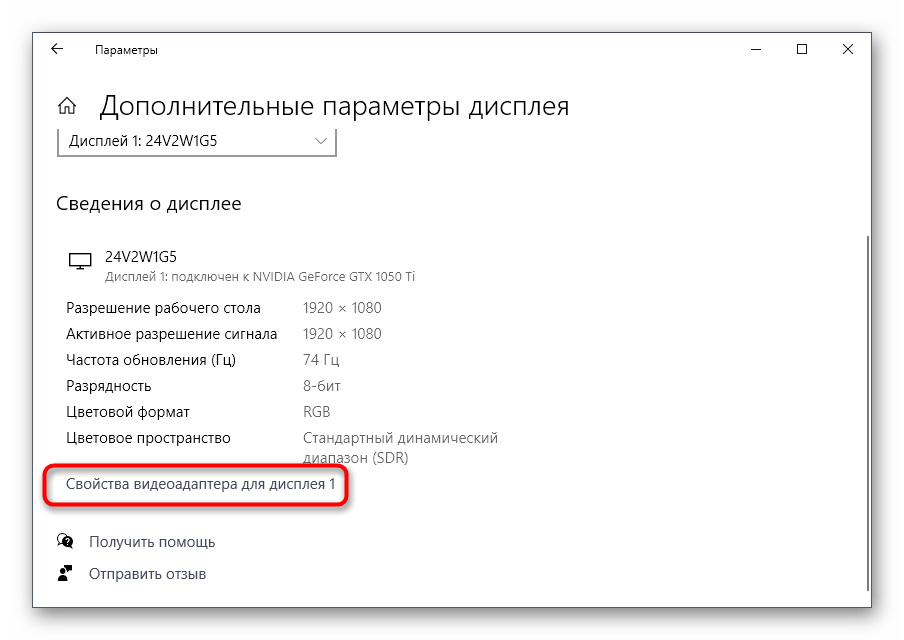Image resolution: width=904 pixels, height=640 pixels.
Task: Click the back arrow in title bar
Action: (57, 49)
